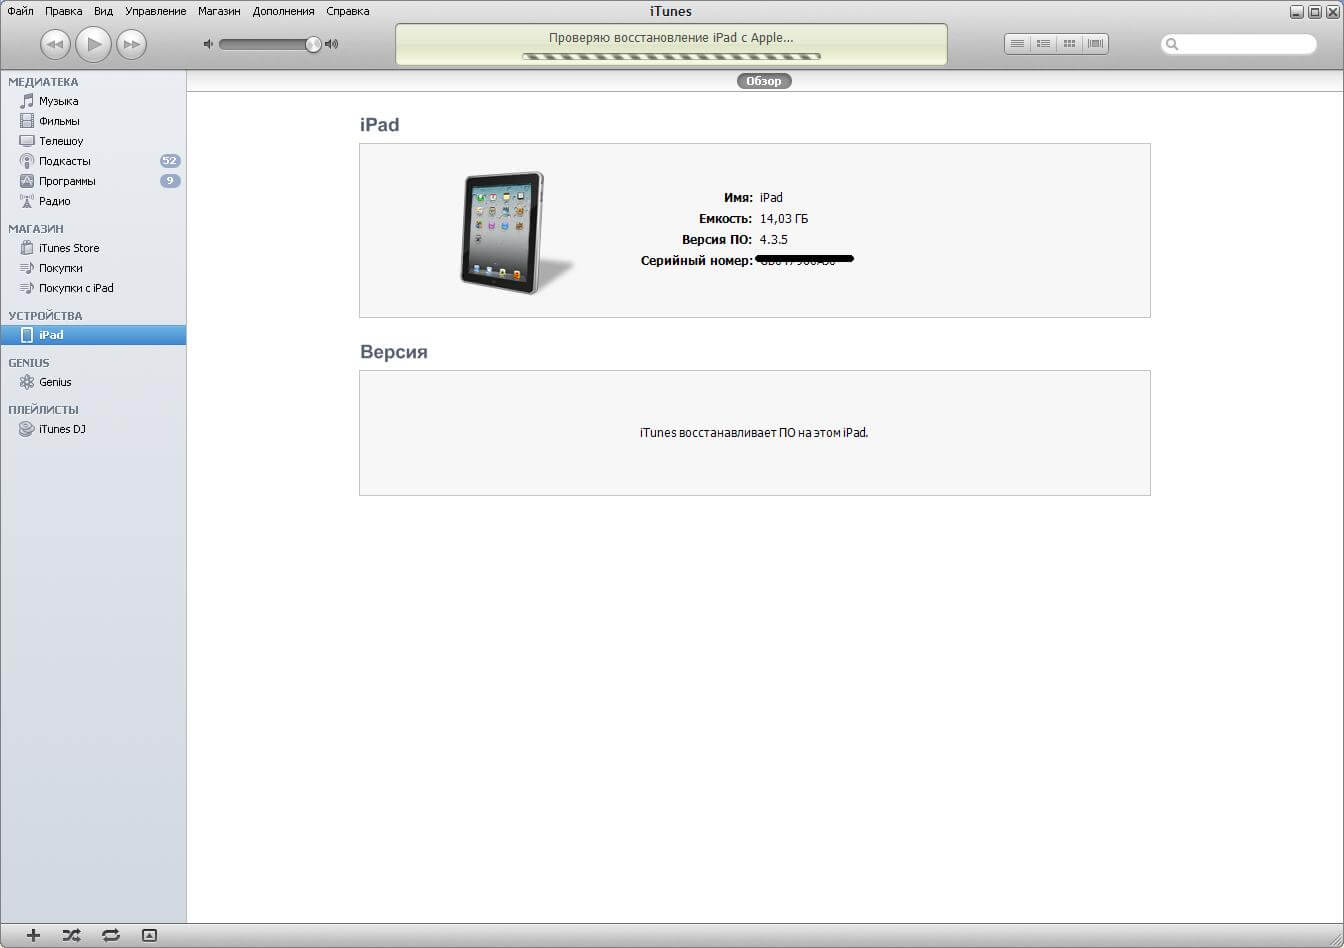1344x948 pixels.
Task: Click the Подкасты badge showing 52
Action: click(x=170, y=161)
